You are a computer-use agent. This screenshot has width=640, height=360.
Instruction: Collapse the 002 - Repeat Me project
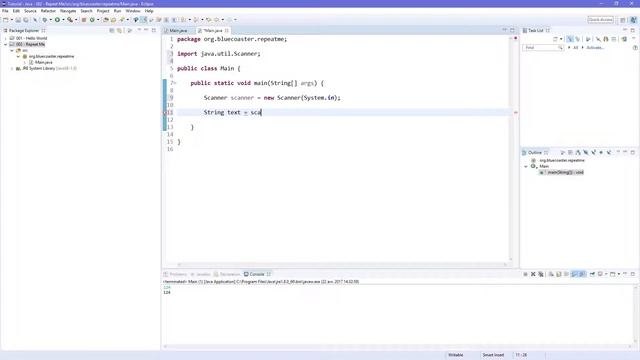[x=6, y=44]
